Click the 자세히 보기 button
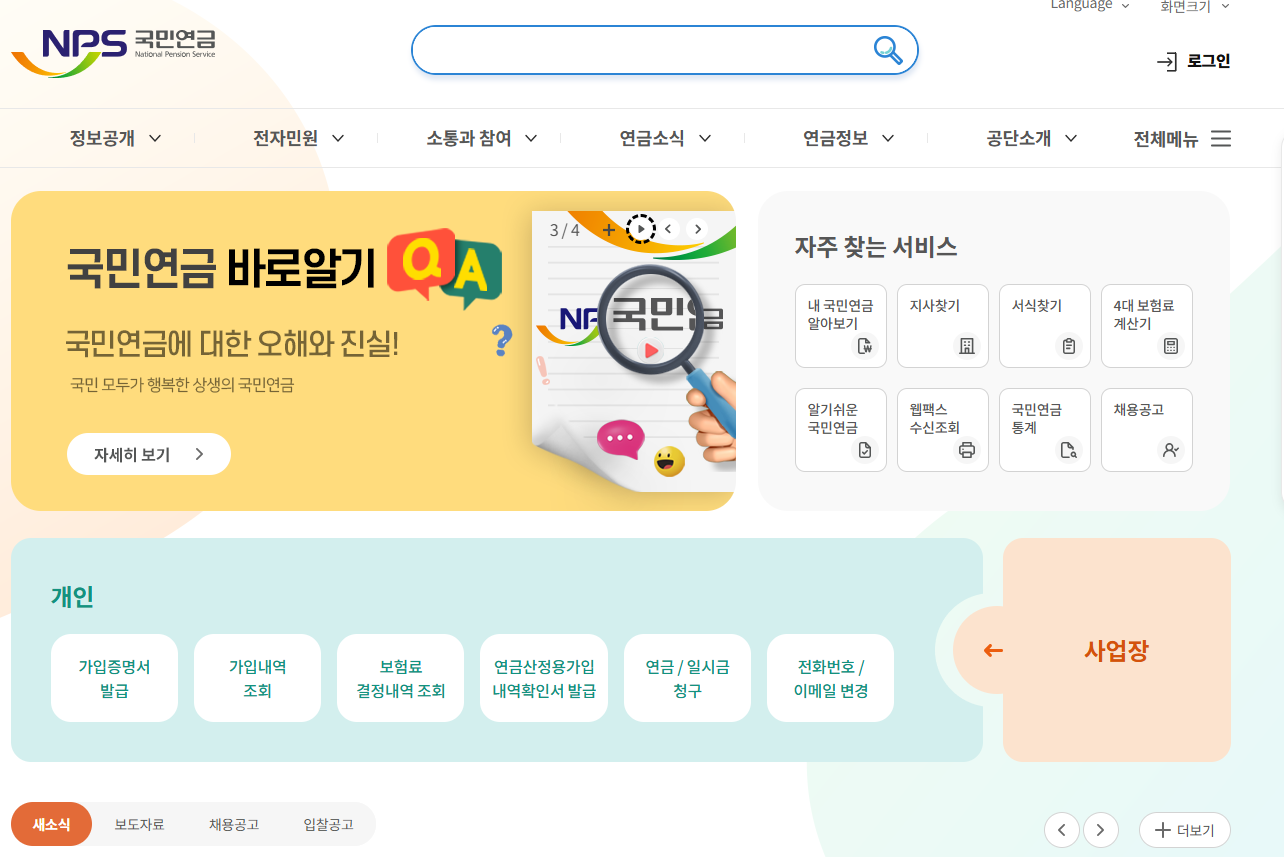Image resolution: width=1284 pixels, height=857 pixels. 149,454
